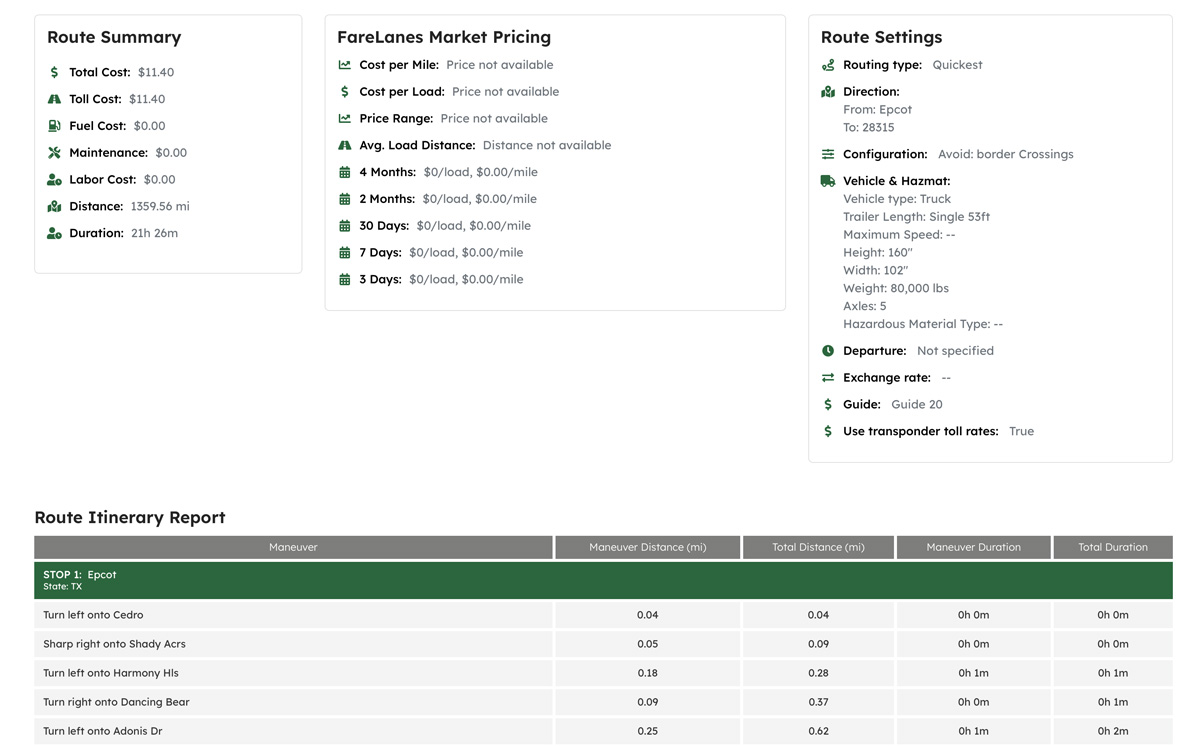The width and height of the screenshot is (1200, 746).
Task: Click the sliders icon beside Configuration
Action: pos(828,154)
